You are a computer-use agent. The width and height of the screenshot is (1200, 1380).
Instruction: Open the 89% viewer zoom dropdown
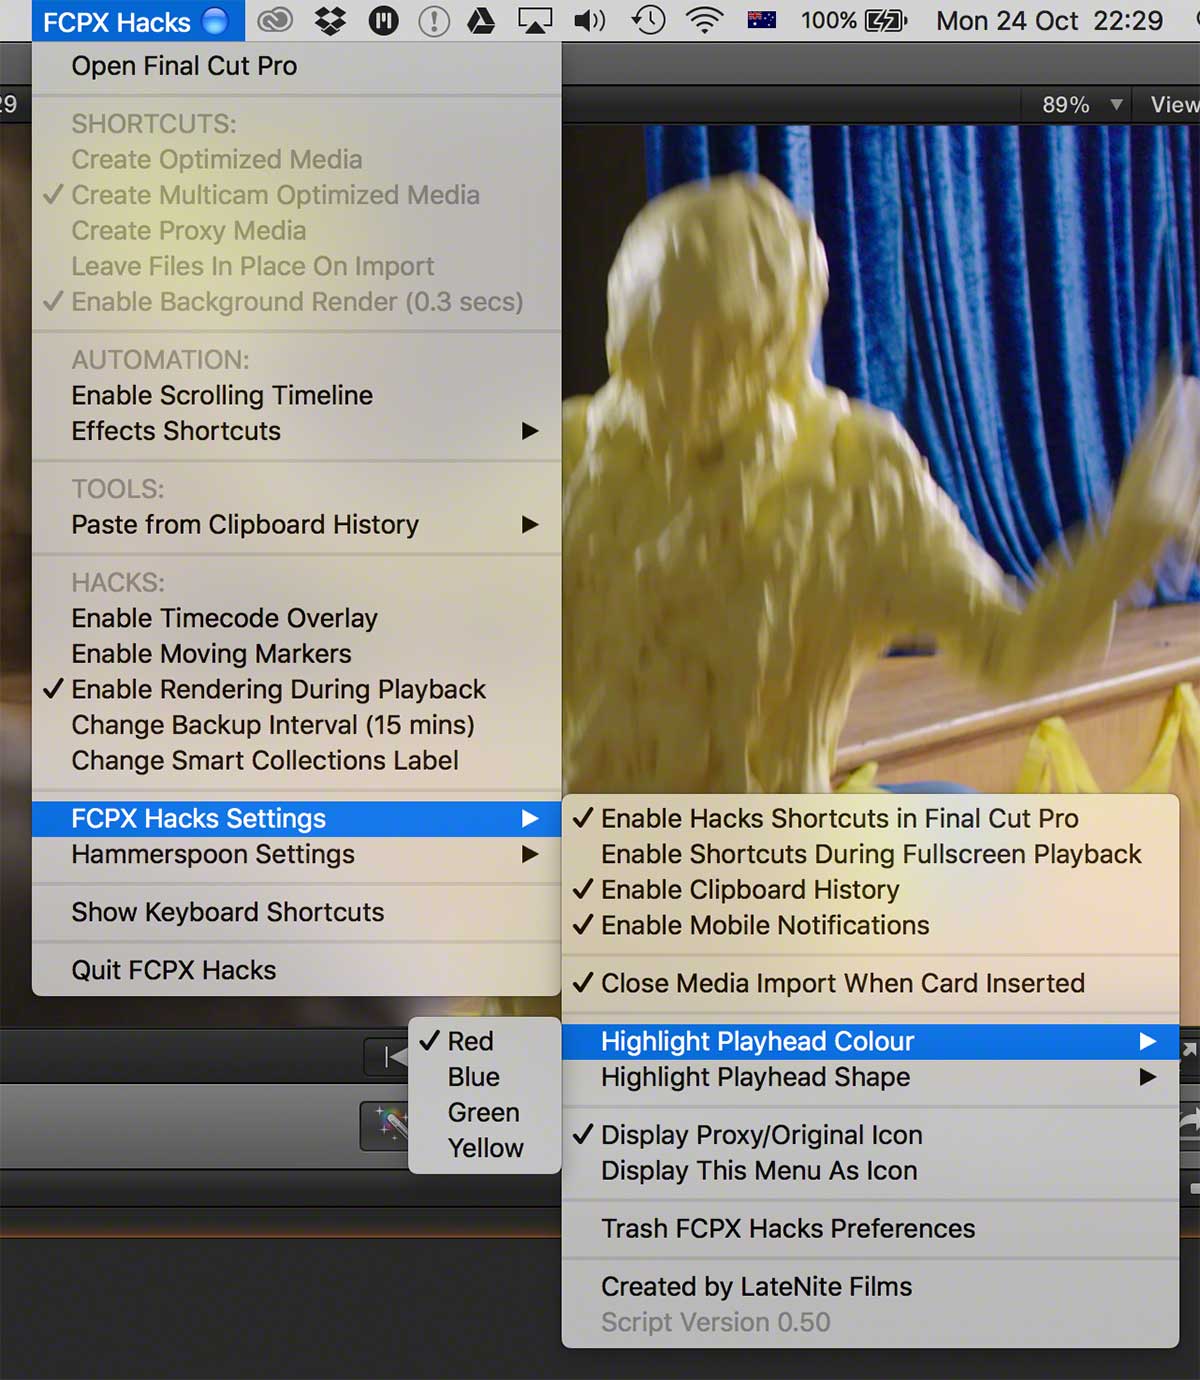pos(1080,105)
